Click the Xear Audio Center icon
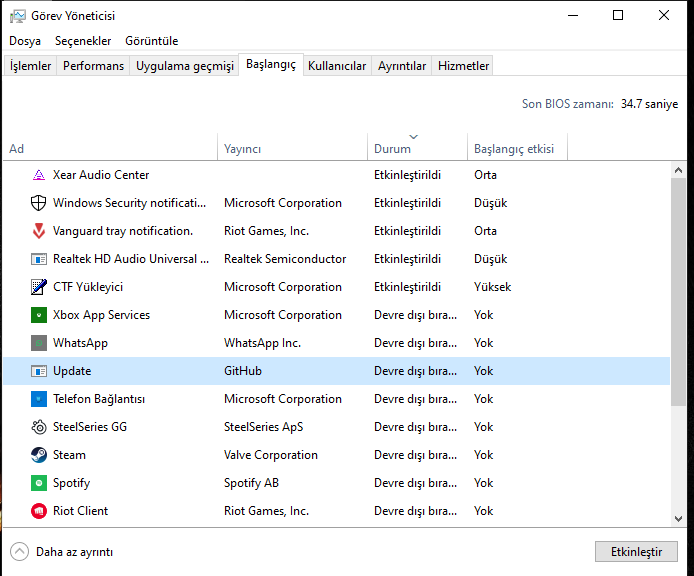This screenshot has height=576, width=694. tap(39, 175)
